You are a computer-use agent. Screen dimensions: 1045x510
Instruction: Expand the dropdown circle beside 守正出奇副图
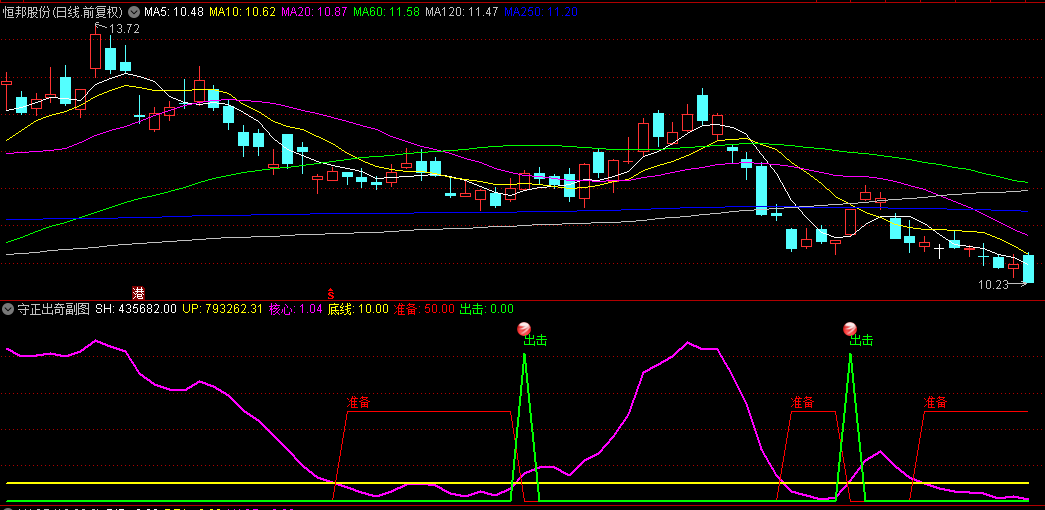[9, 309]
